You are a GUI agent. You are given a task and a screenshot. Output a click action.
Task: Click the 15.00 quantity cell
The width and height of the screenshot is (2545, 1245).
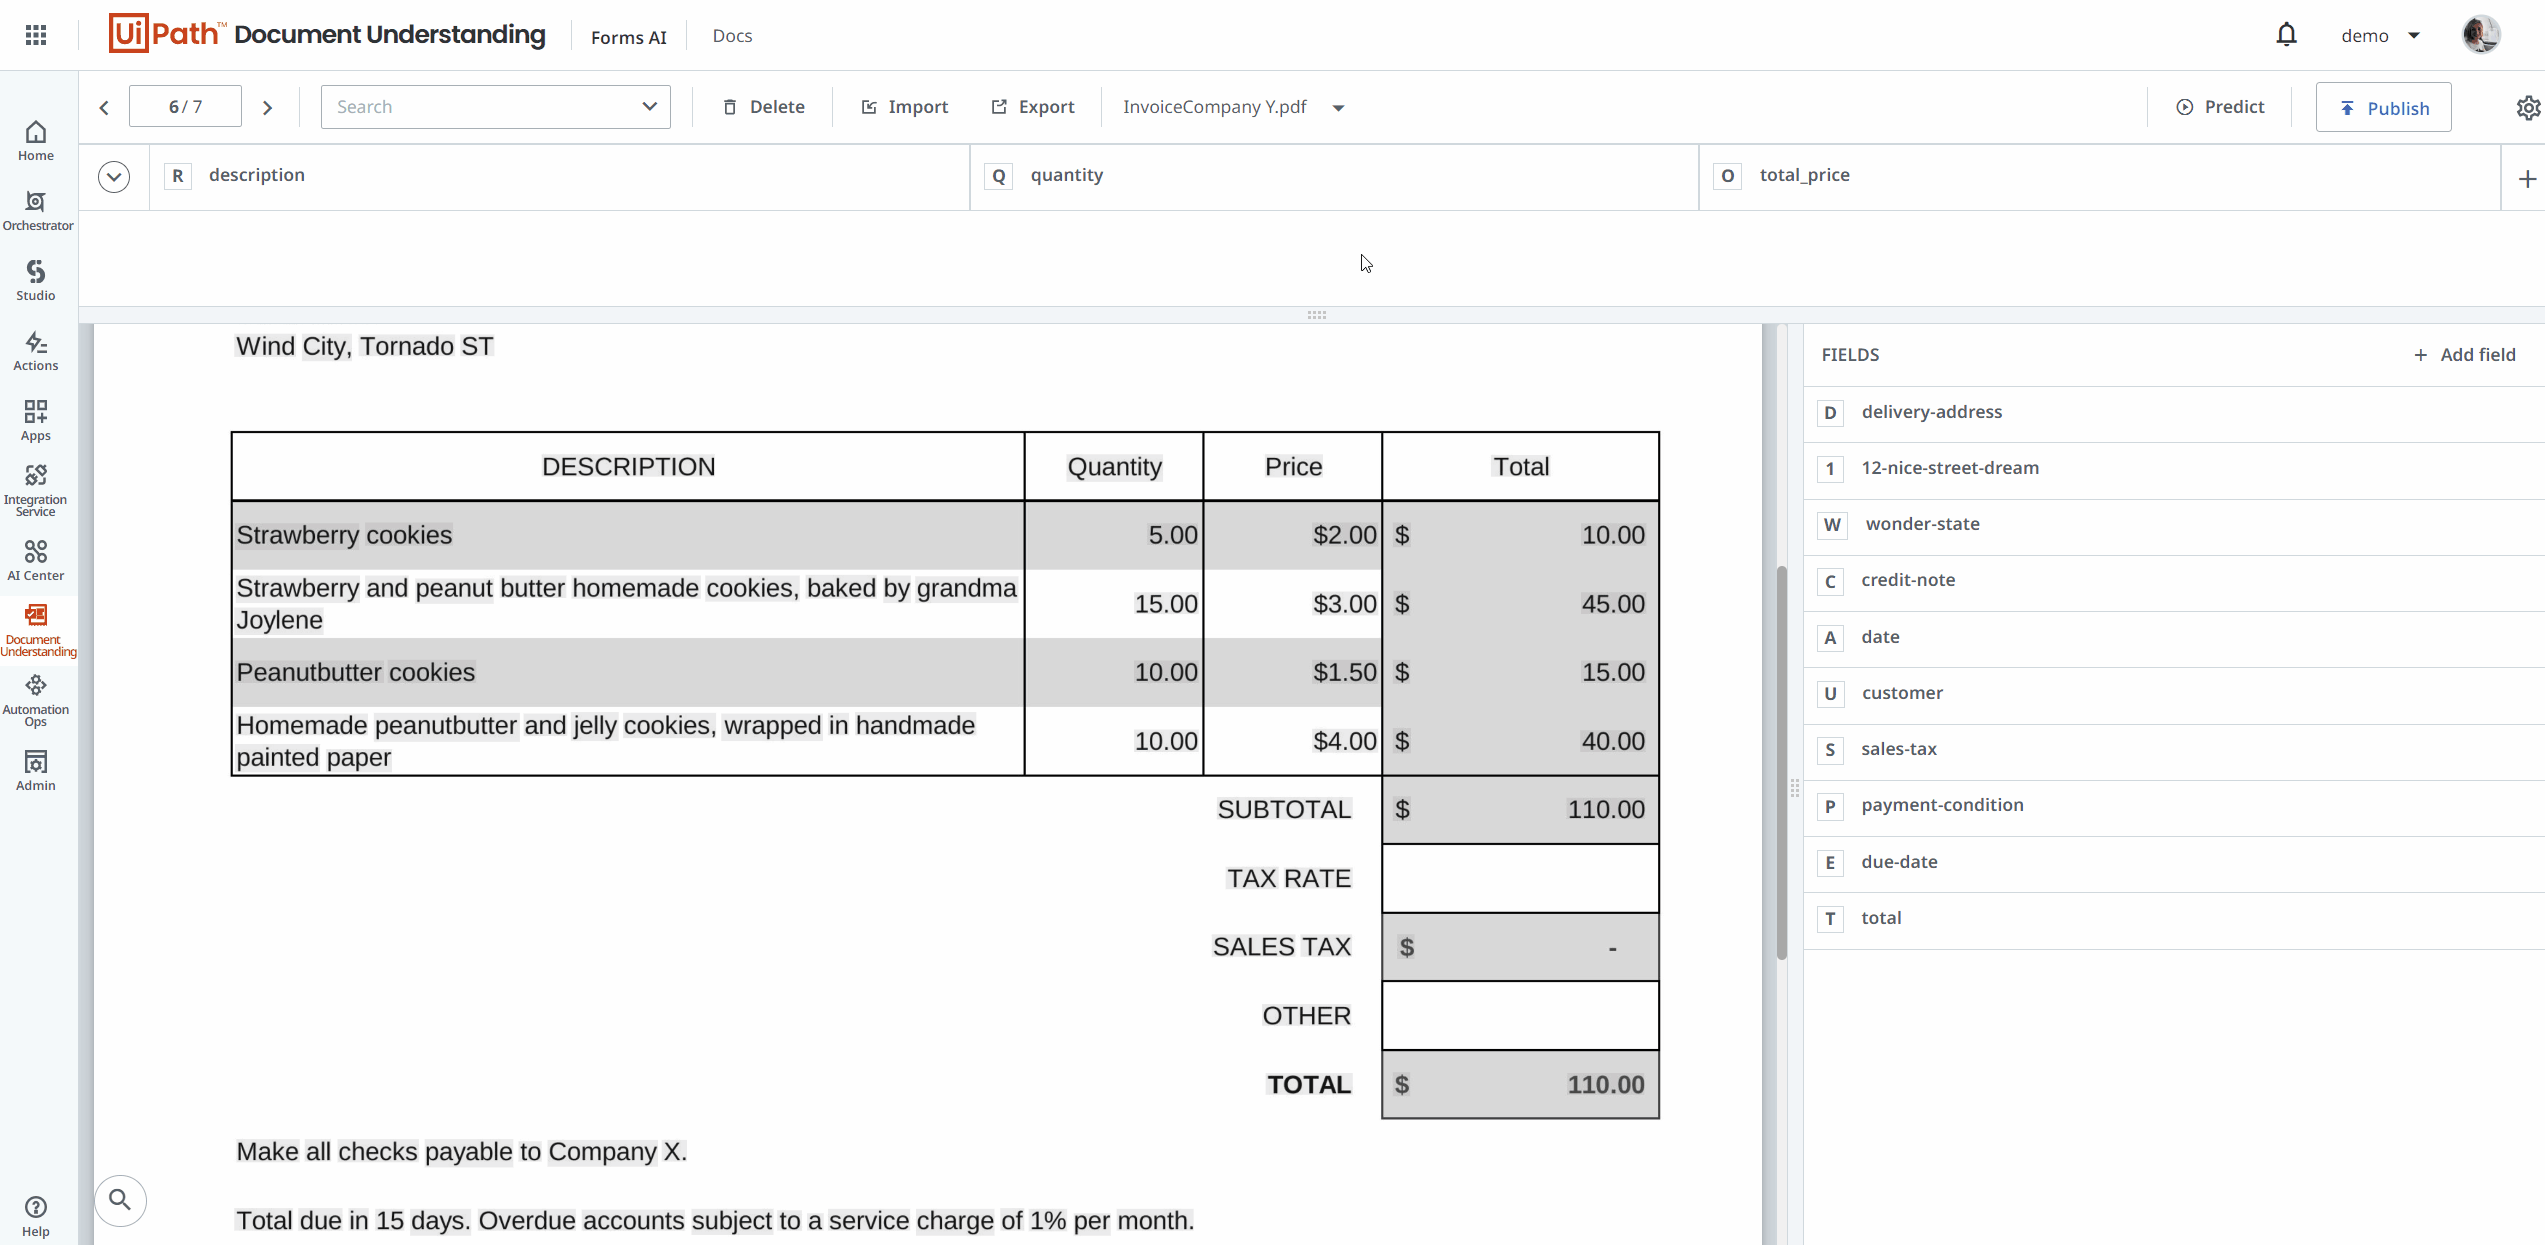[1166, 604]
